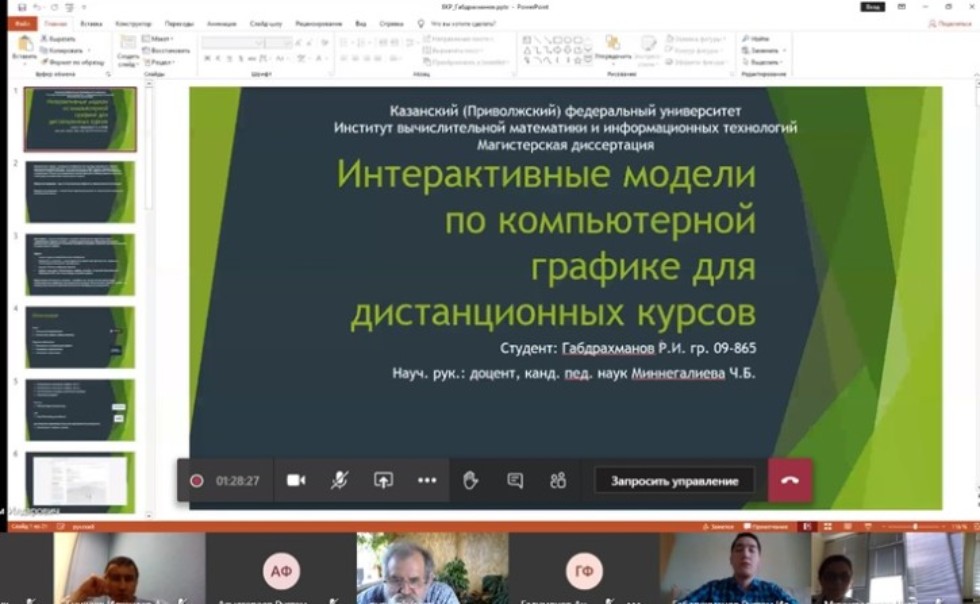End the call with hang-up button
This screenshot has height=604, width=980.
(x=790, y=480)
